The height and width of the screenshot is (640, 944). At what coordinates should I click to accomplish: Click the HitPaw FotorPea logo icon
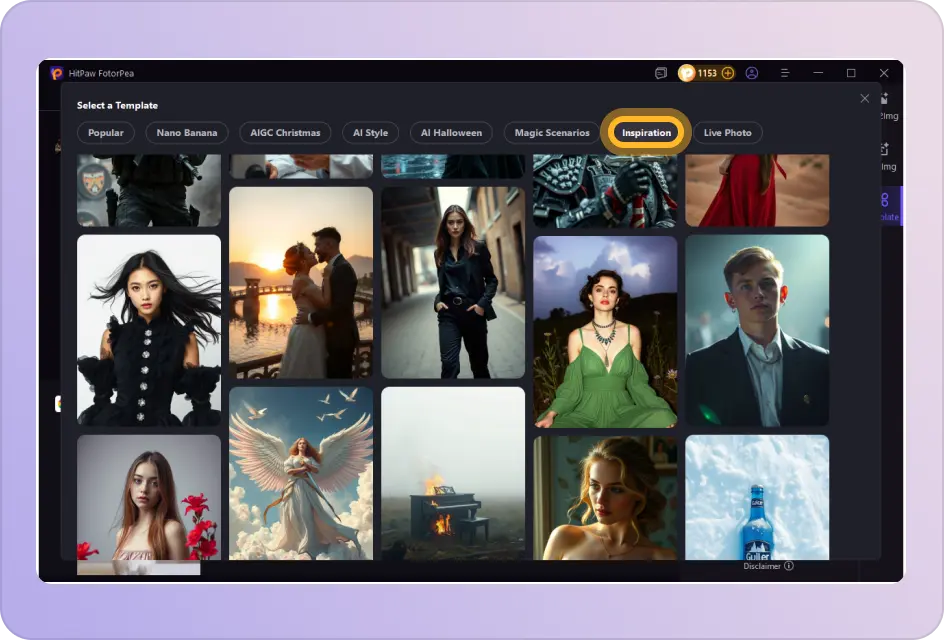pos(57,73)
